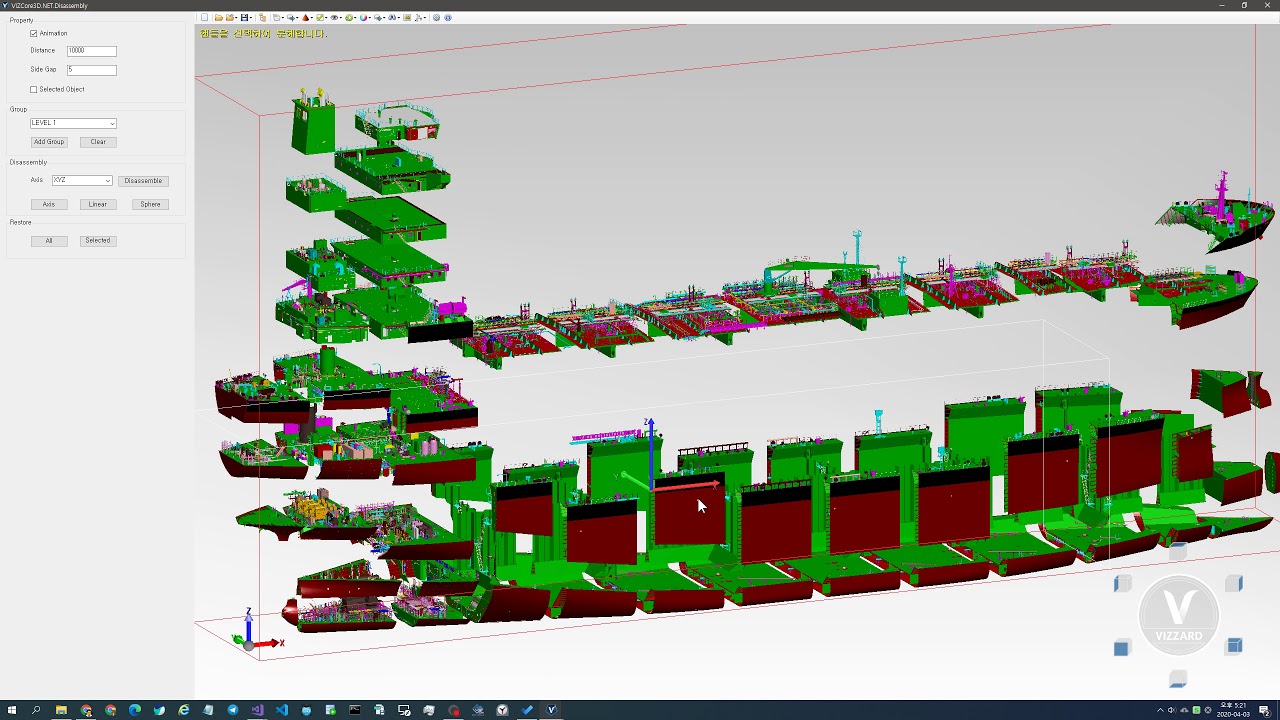Open the Windows Start menu
The image size is (1280, 720).
(x=12, y=710)
